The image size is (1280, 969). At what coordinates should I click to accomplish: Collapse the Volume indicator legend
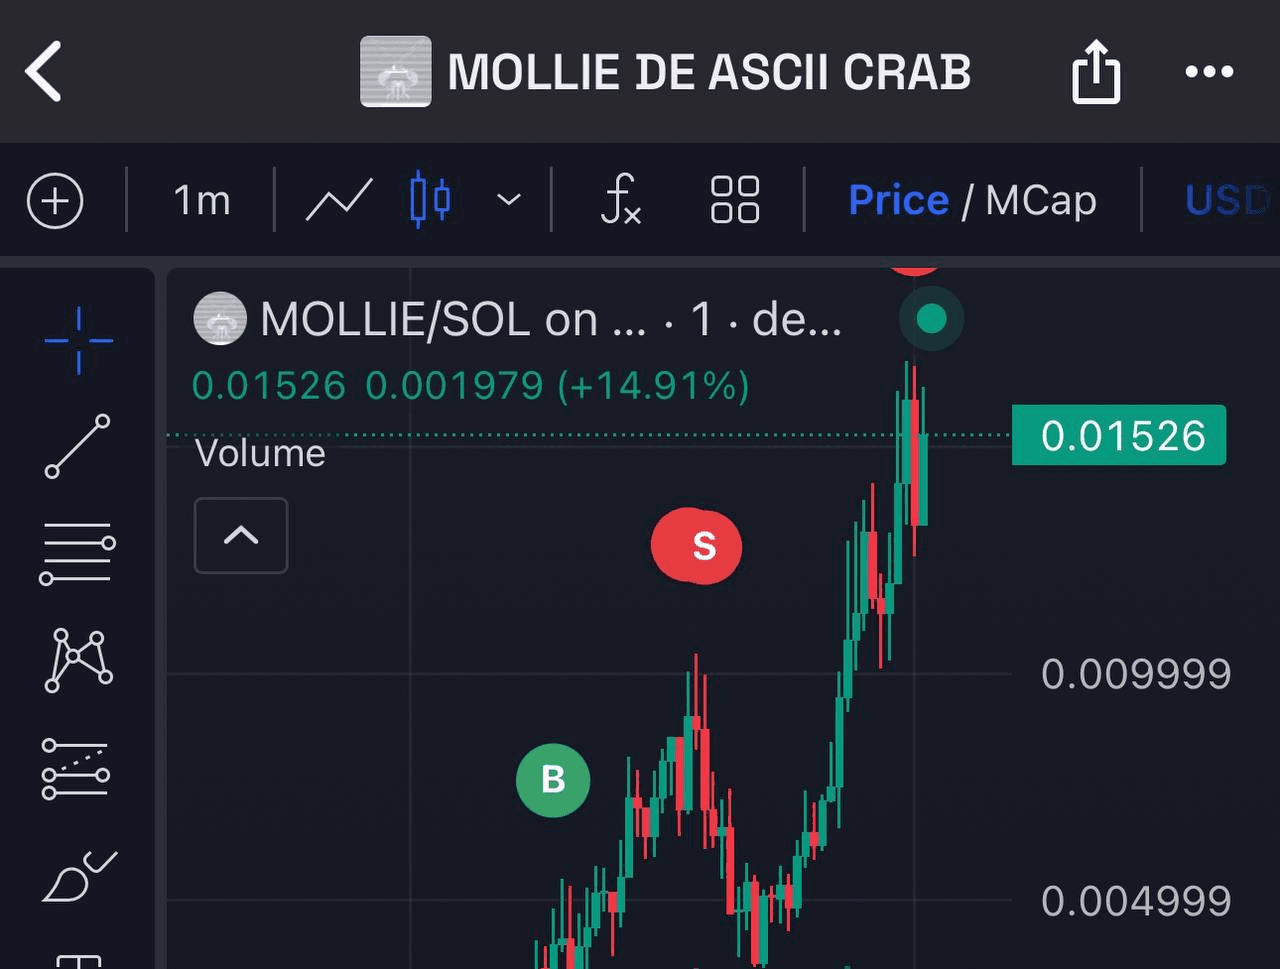(241, 536)
